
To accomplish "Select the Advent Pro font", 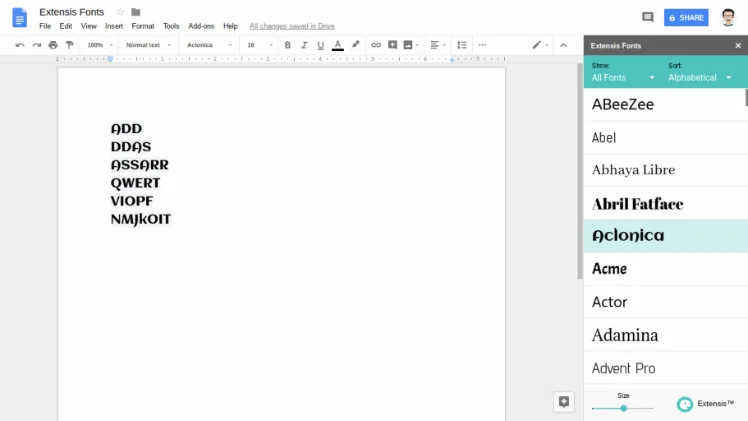I will point(665,368).
